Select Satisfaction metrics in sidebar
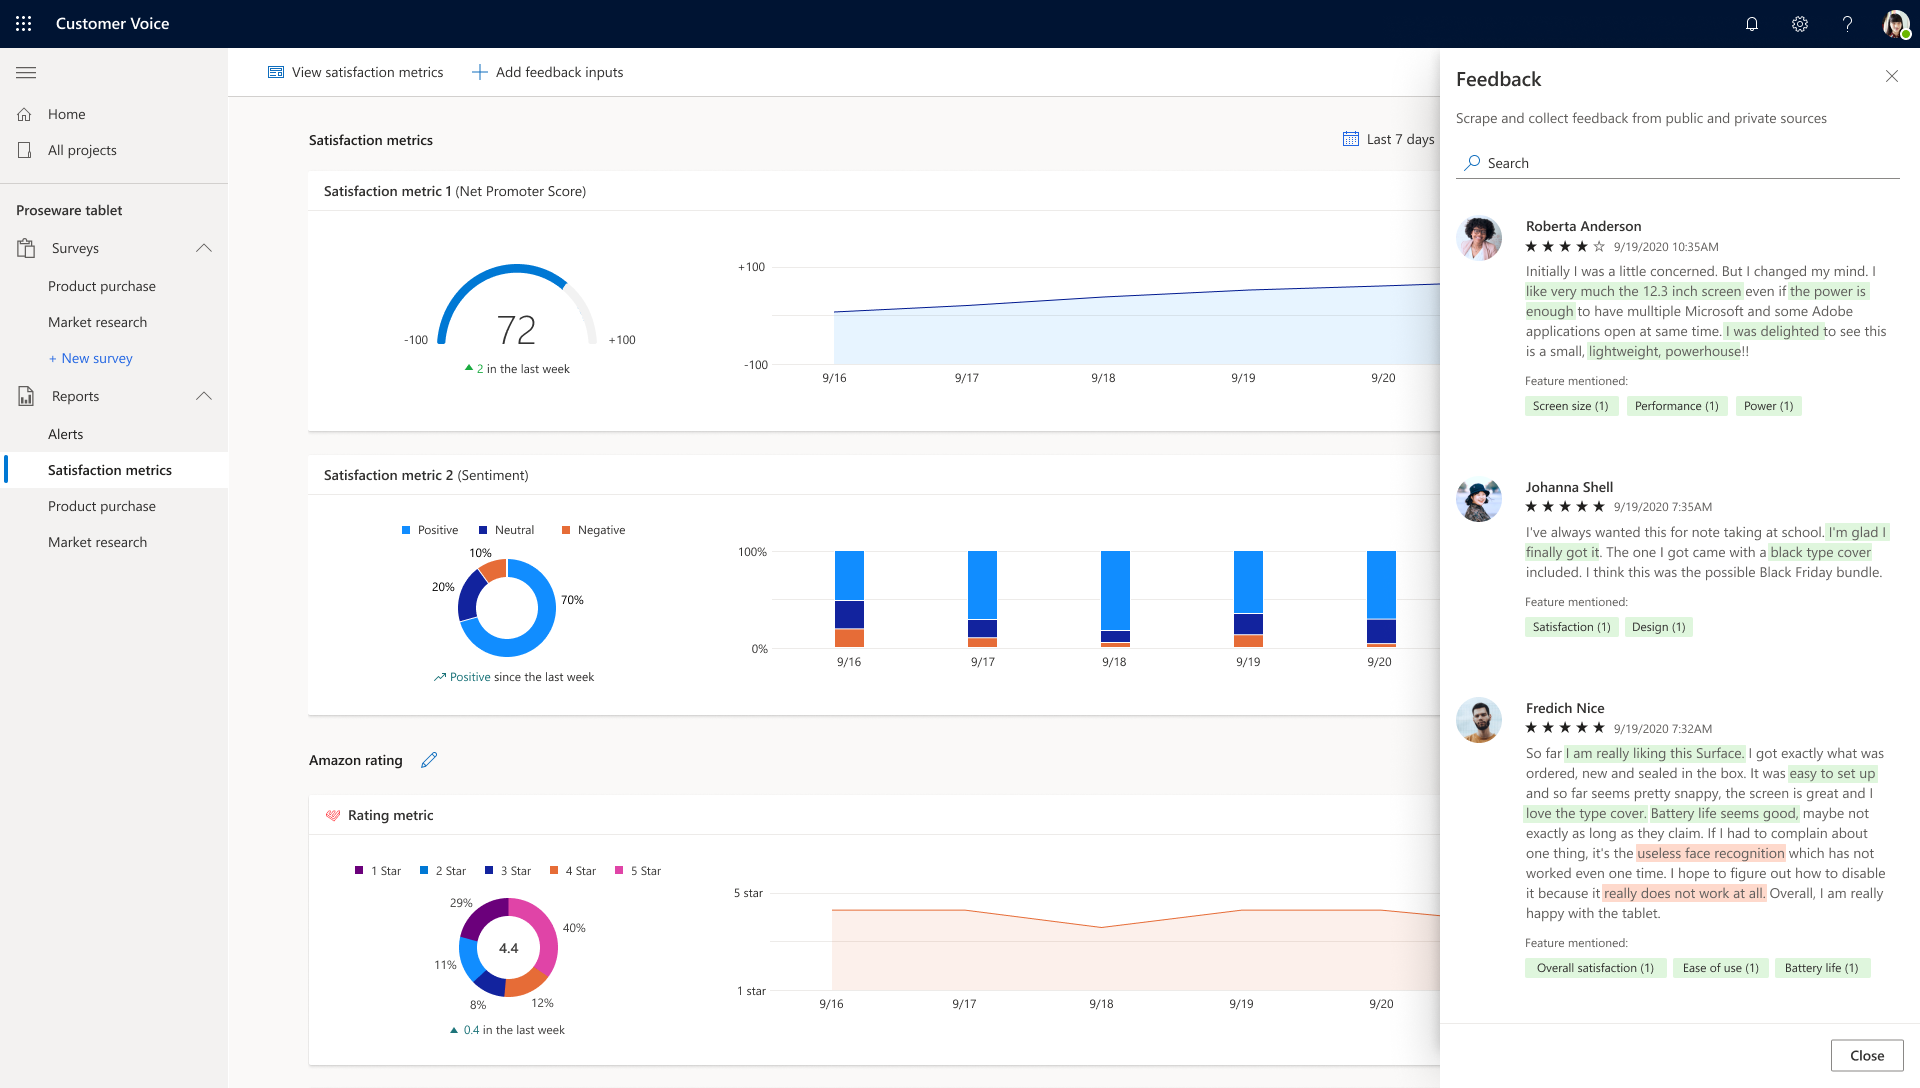This screenshot has height=1088, width=1920. 115,470
